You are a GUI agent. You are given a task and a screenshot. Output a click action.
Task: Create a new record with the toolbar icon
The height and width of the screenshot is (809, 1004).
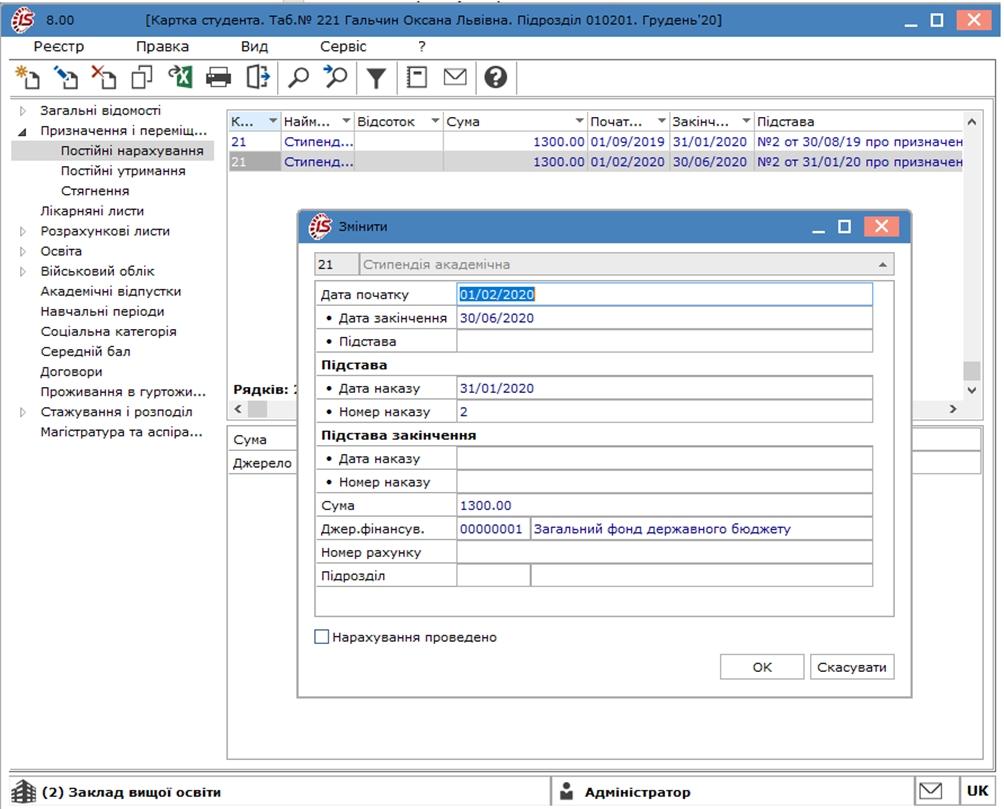(x=27, y=77)
